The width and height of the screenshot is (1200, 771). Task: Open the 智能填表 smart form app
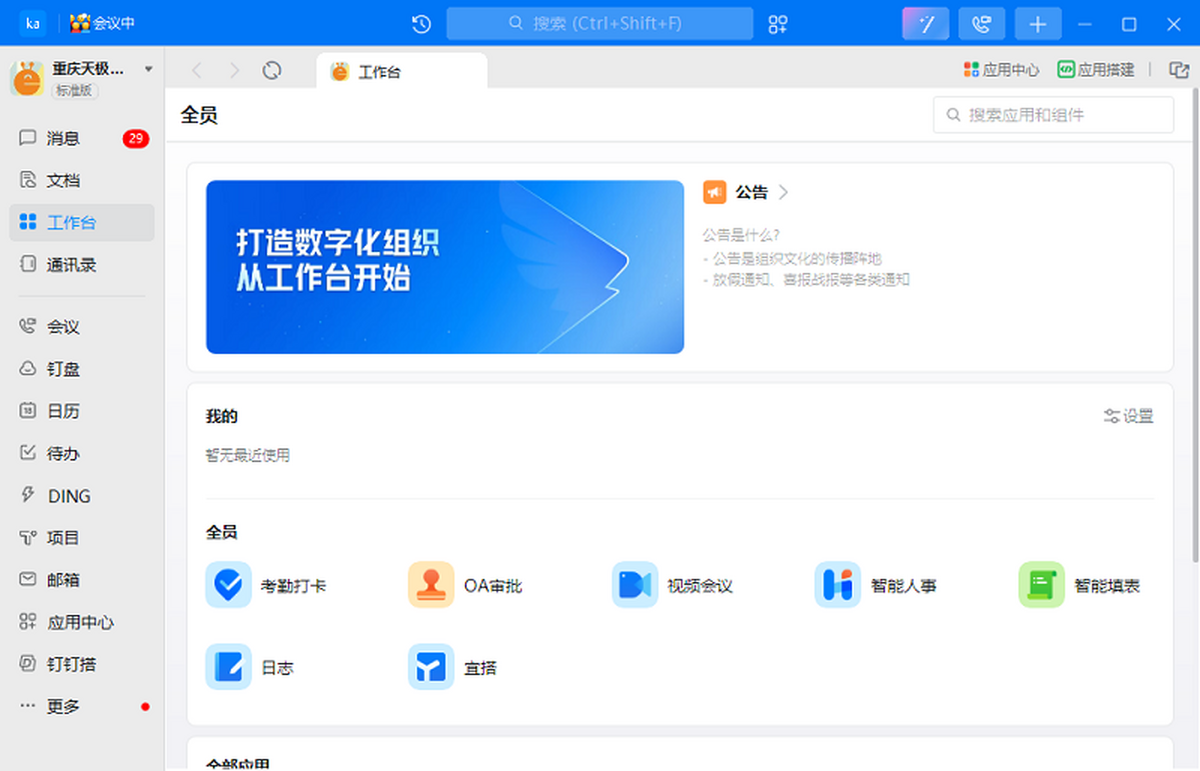(x=1041, y=585)
